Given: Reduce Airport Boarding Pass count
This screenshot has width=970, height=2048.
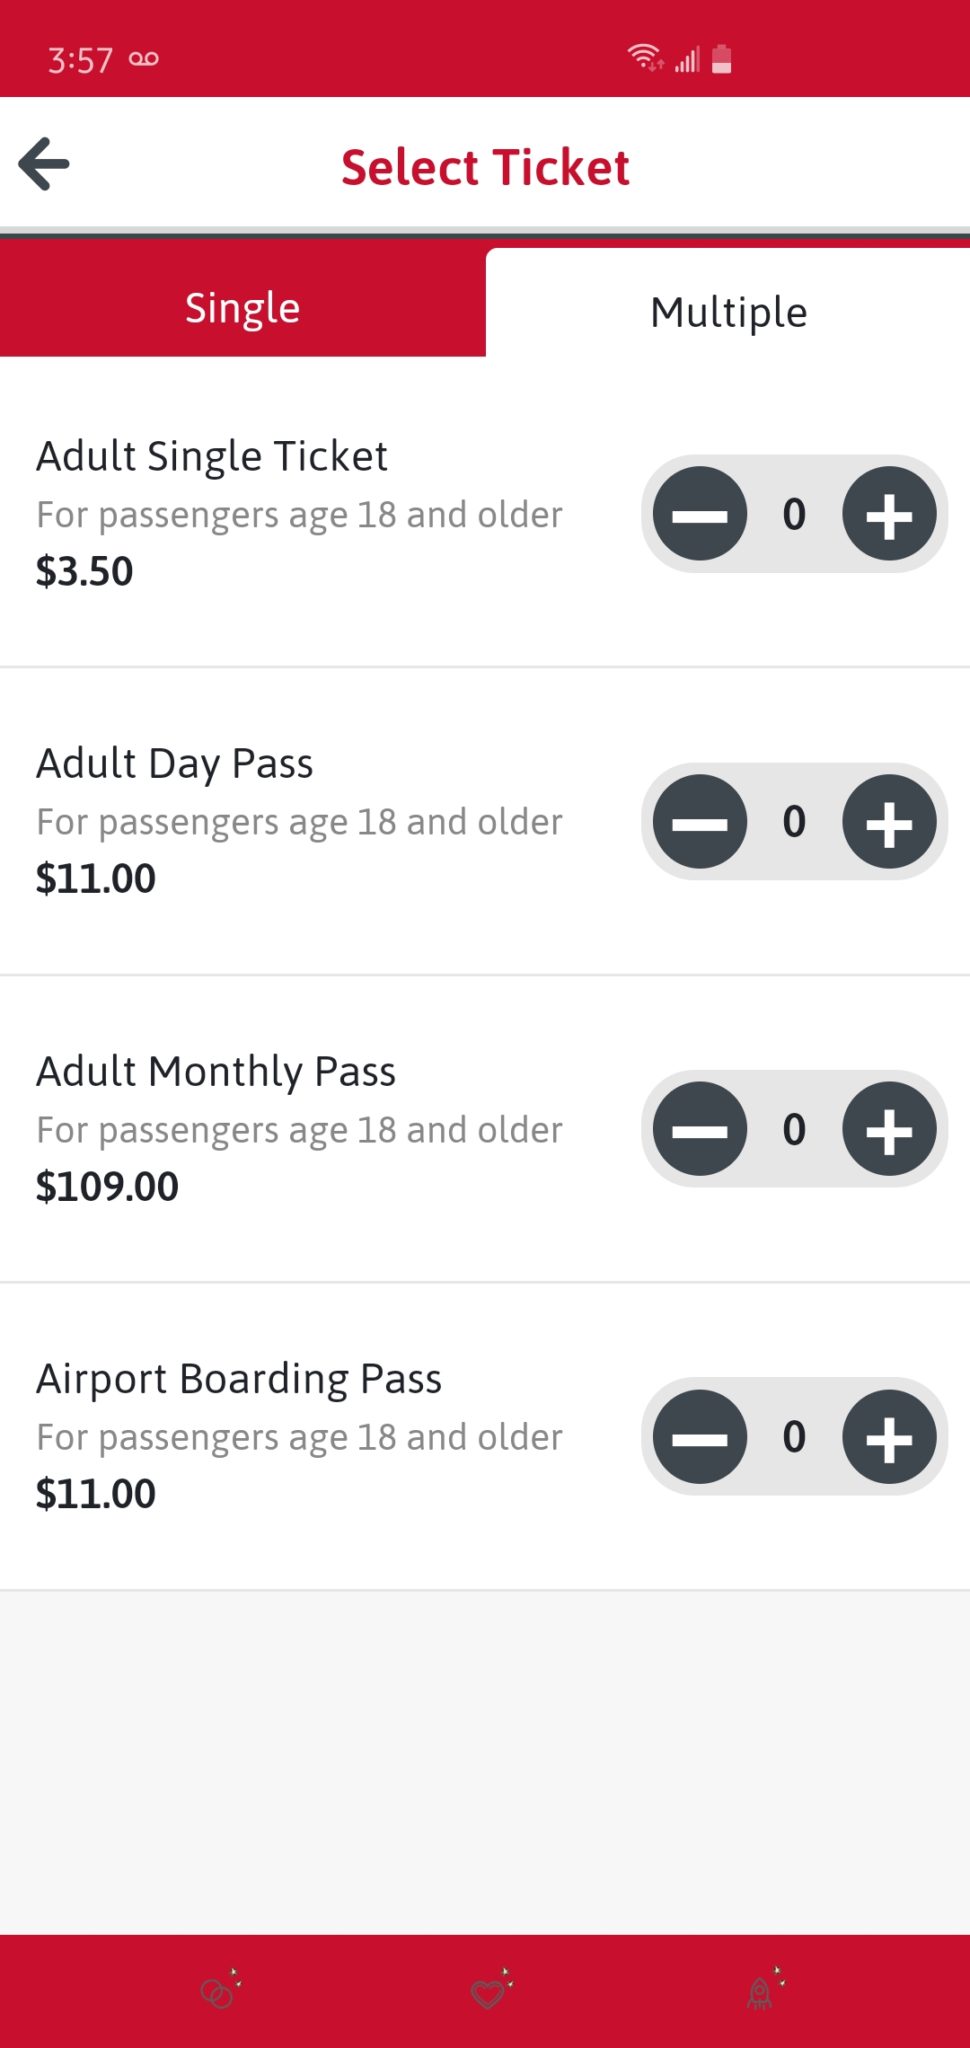Looking at the screenshot, I should [x=700, y=1437].
